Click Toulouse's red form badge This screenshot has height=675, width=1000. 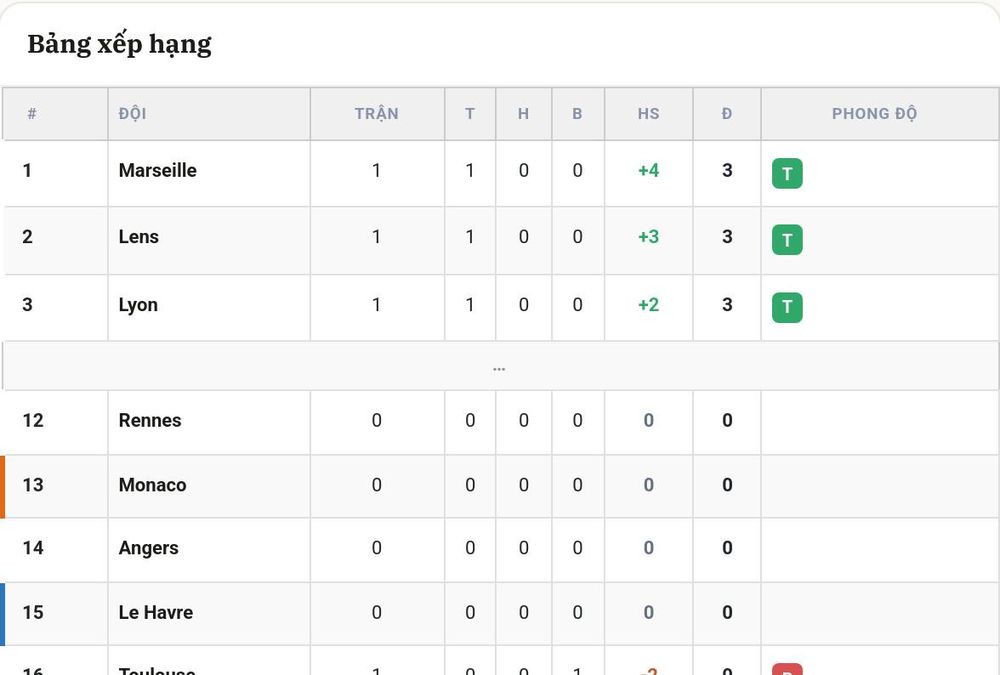coord(787,670)
